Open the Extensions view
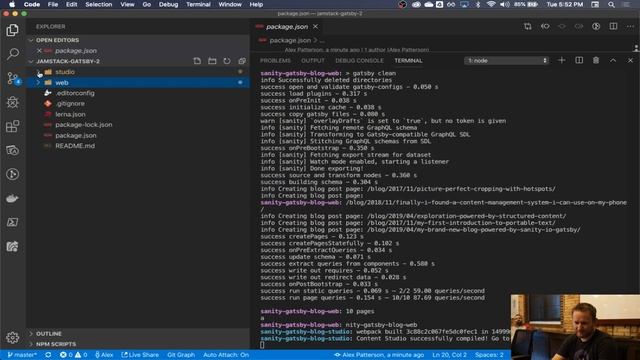Screen dimensions: 640x360 tap(12, 126)
